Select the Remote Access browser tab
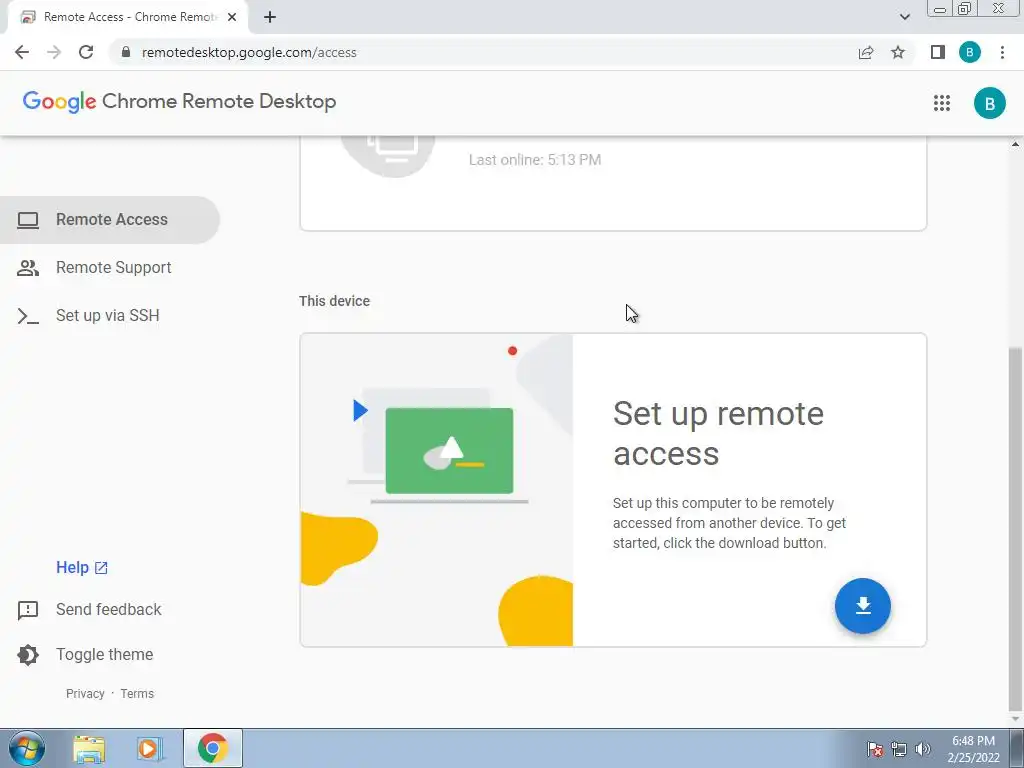This screenshot has height=768, width=1024. (x=129, y=17)
